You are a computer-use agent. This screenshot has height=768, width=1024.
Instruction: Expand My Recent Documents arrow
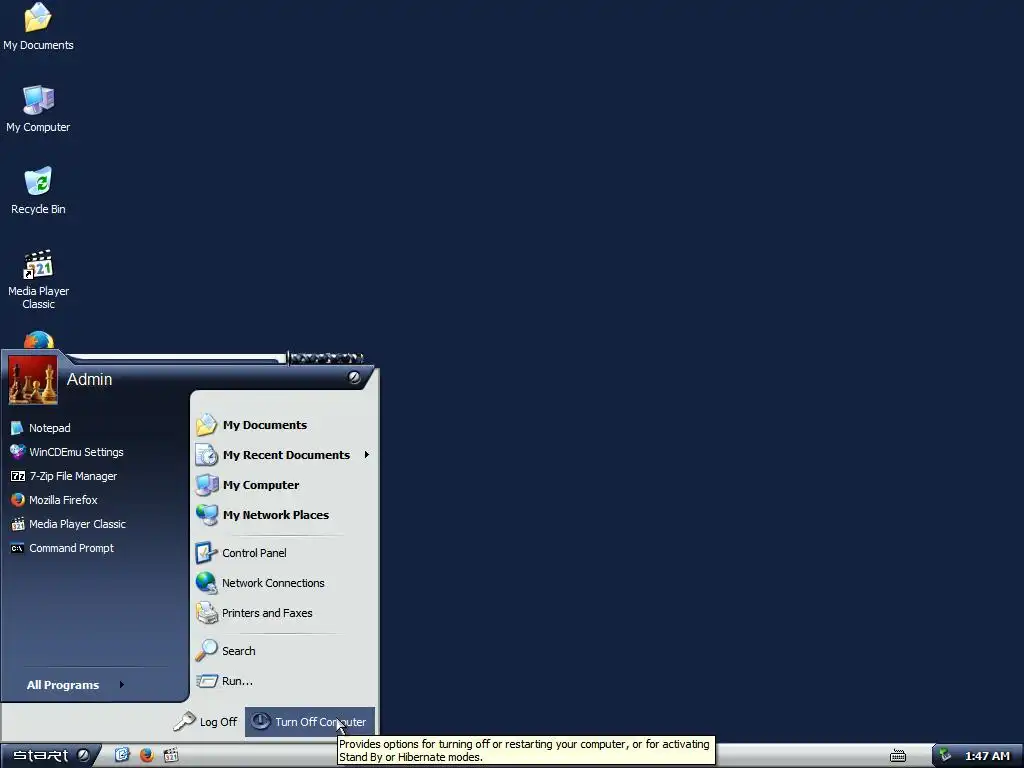pyautogui.click(x=367, y=455)
